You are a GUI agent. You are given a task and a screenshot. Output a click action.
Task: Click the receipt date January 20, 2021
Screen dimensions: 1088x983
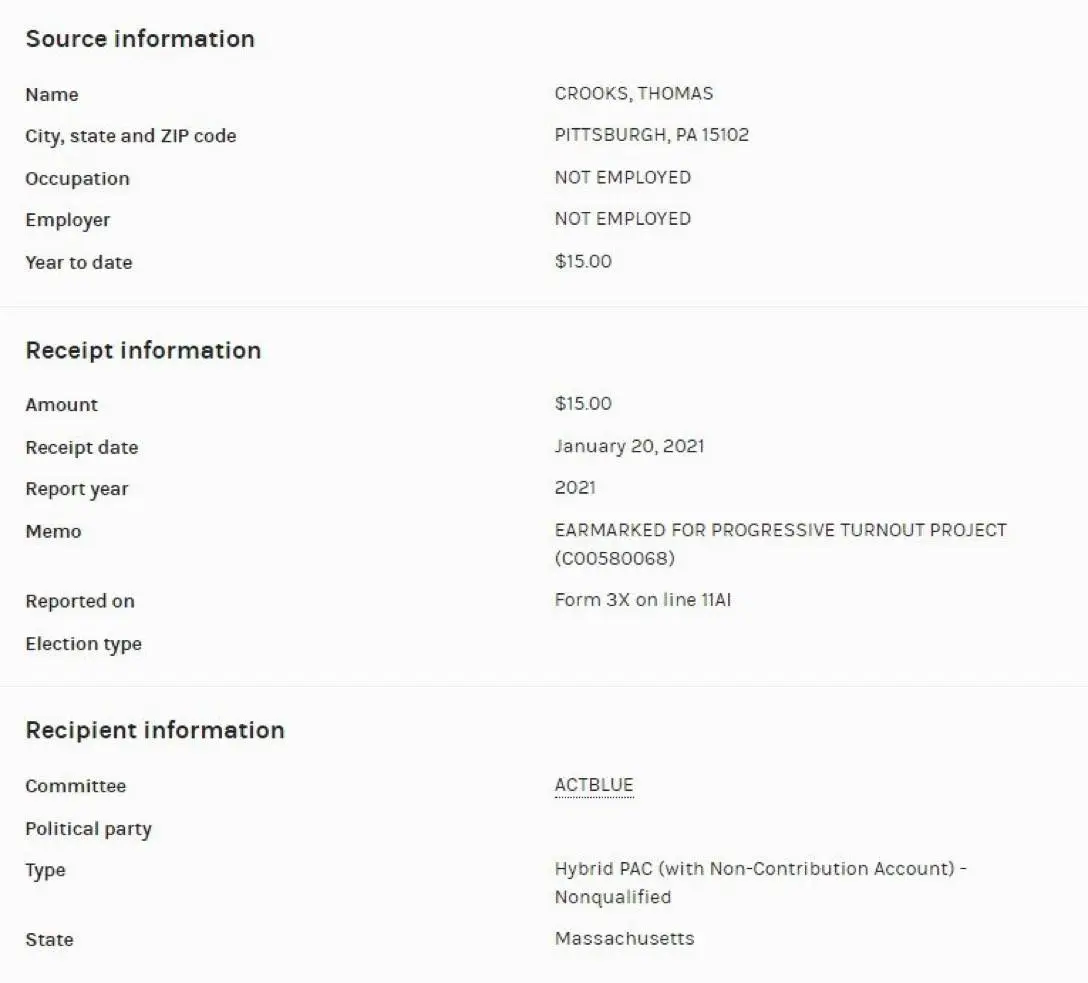(x=629, y=446)
